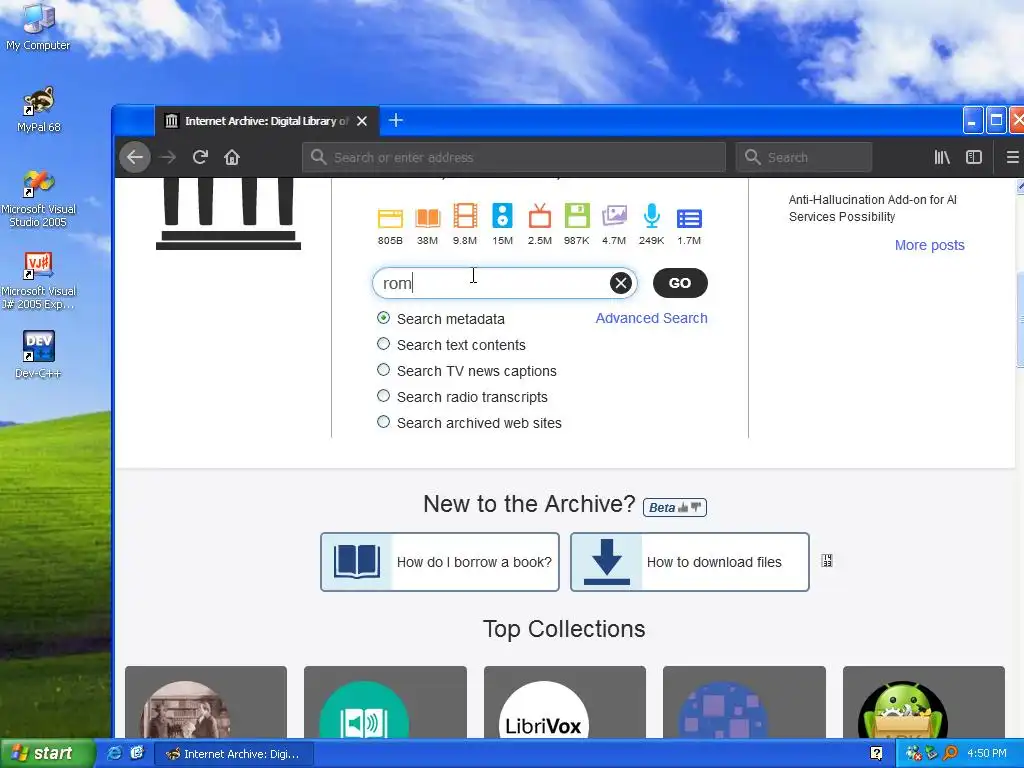Image resolution: width=1024 pixels, height=768 pixels.
Task: Click the Internet Archive building logo
Action: (x=229, y=214)
